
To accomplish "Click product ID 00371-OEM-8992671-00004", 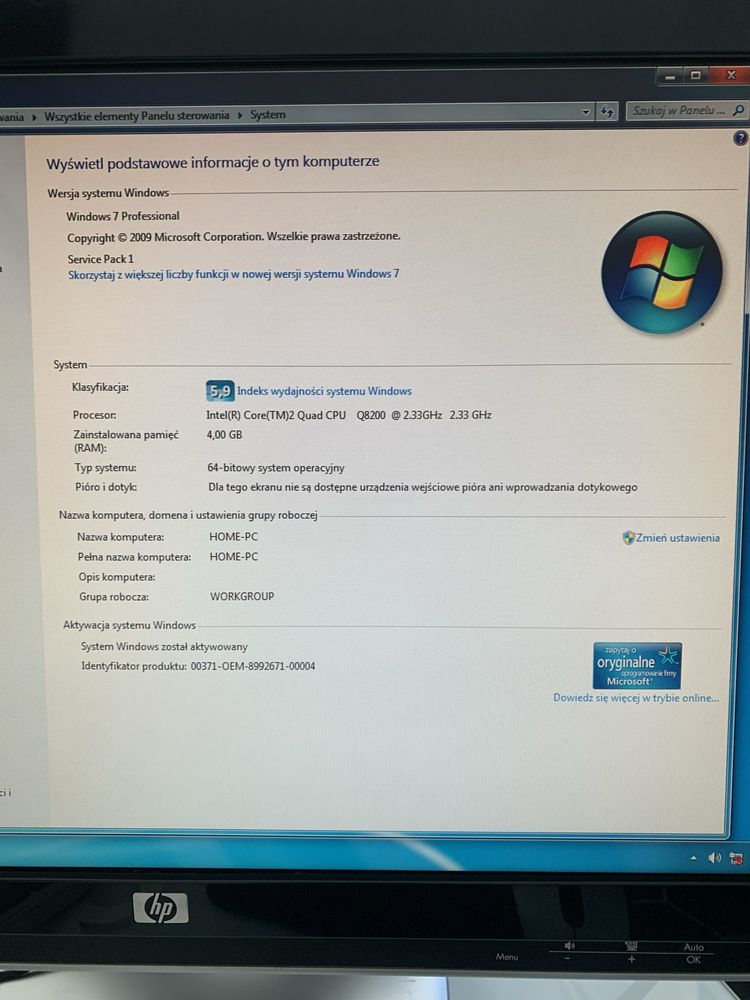I will [x=253, y=666].
